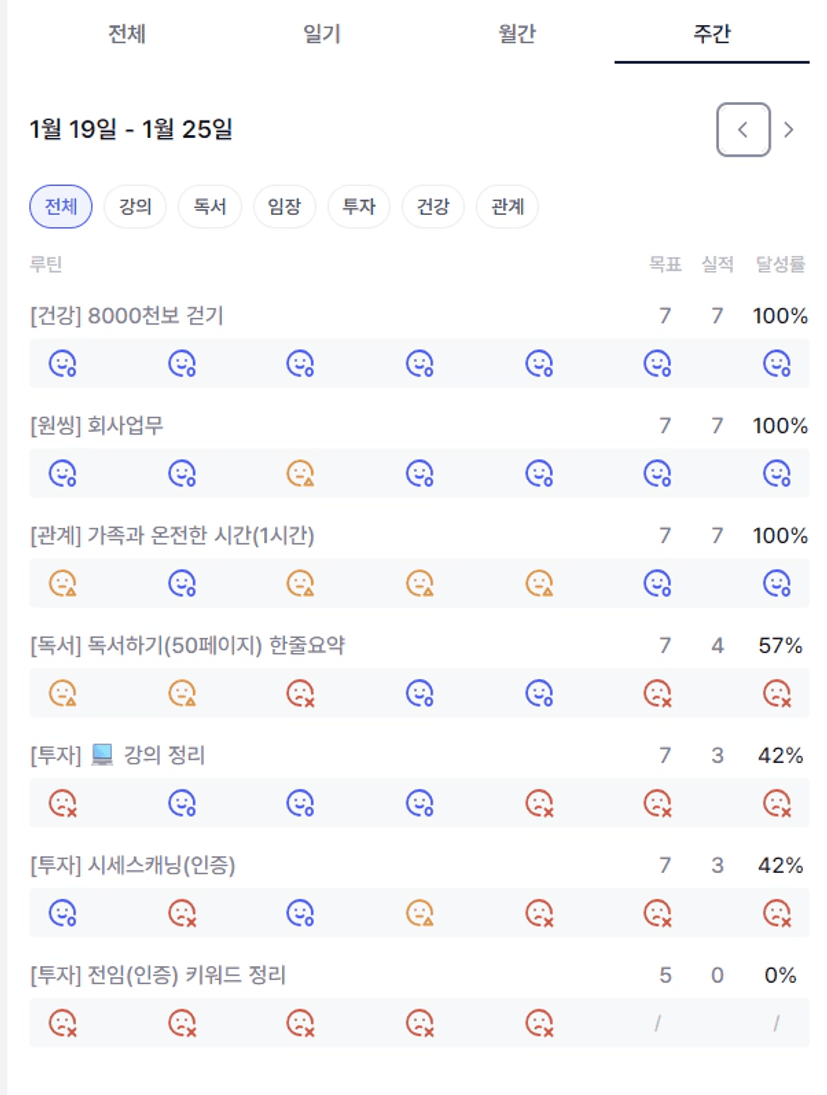Select the 전체 filter chip
827x1095 pixels.
tap(61, 208)
